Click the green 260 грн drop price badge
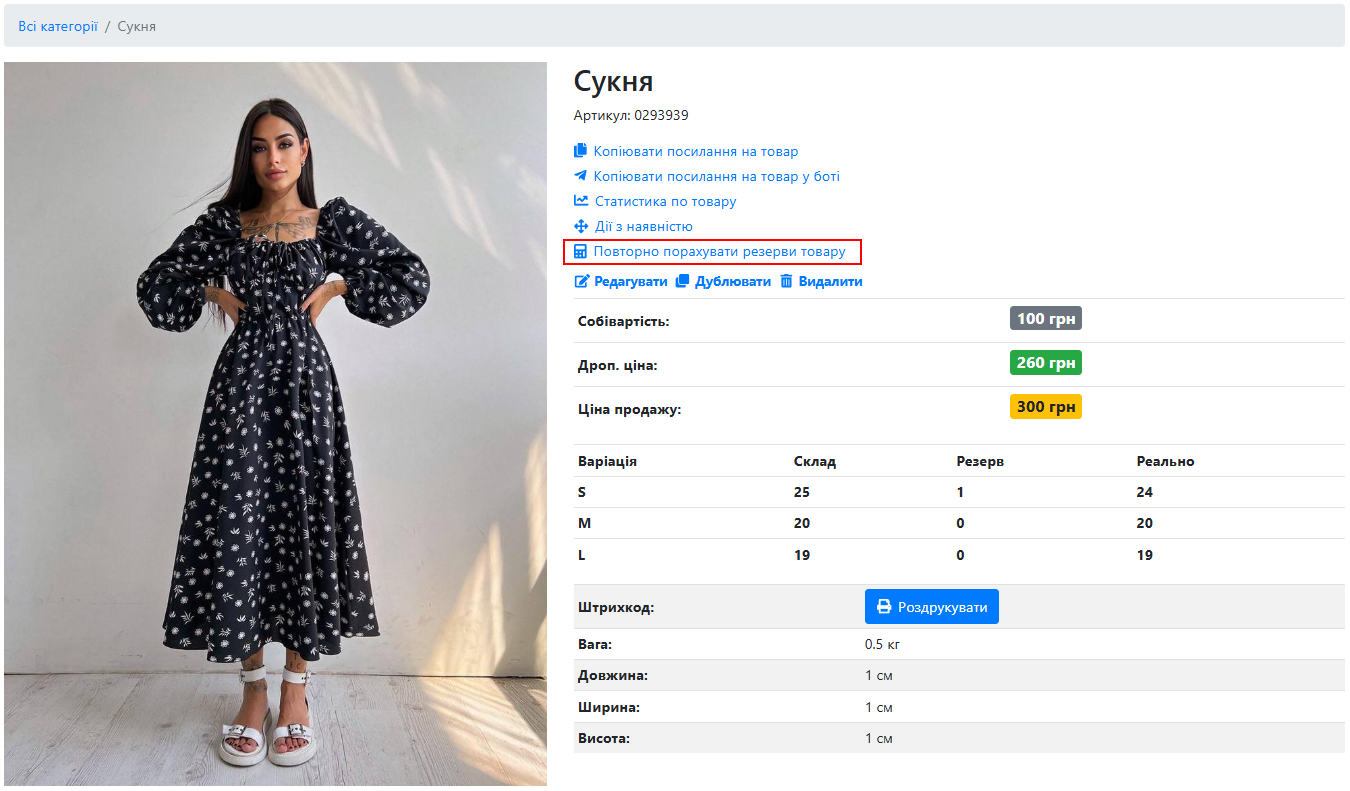This screenshot has height=791, width=1350. click(1046, 363)
